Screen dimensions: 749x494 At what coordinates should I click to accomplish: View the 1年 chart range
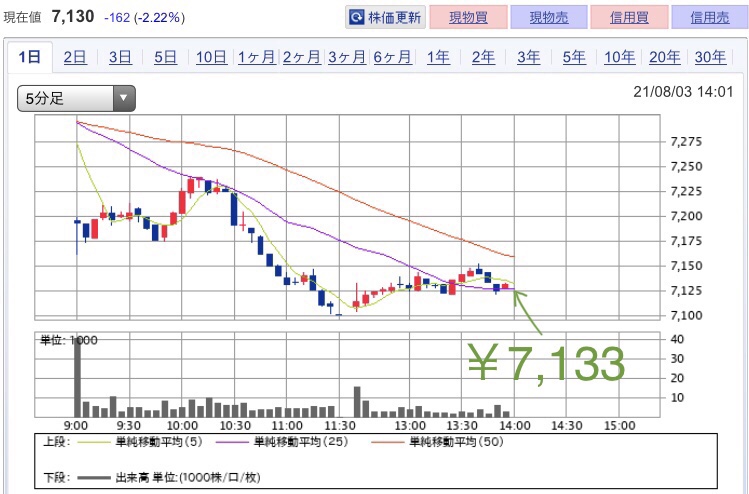tap(438, 57)
